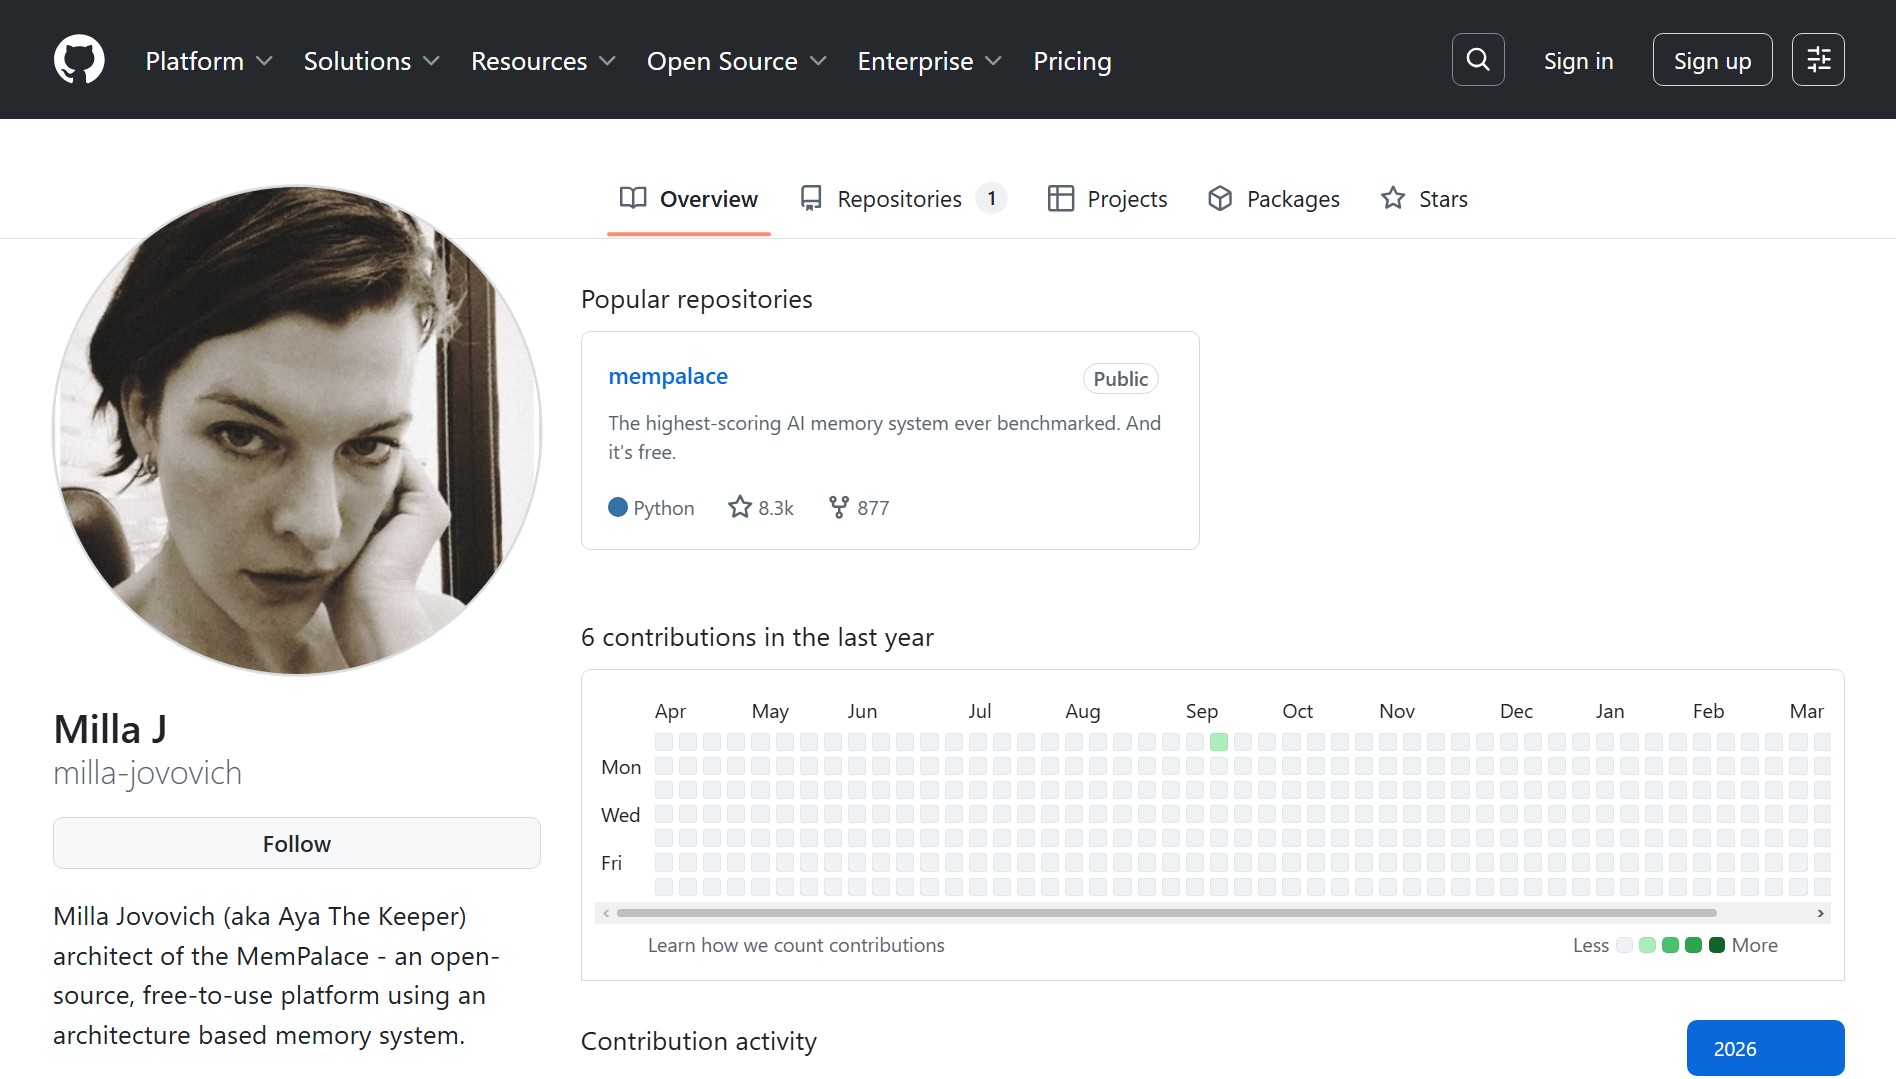Expand the Platform dropdown menu
Screen dimensions: 1896x1079
[x=208, y=61]
